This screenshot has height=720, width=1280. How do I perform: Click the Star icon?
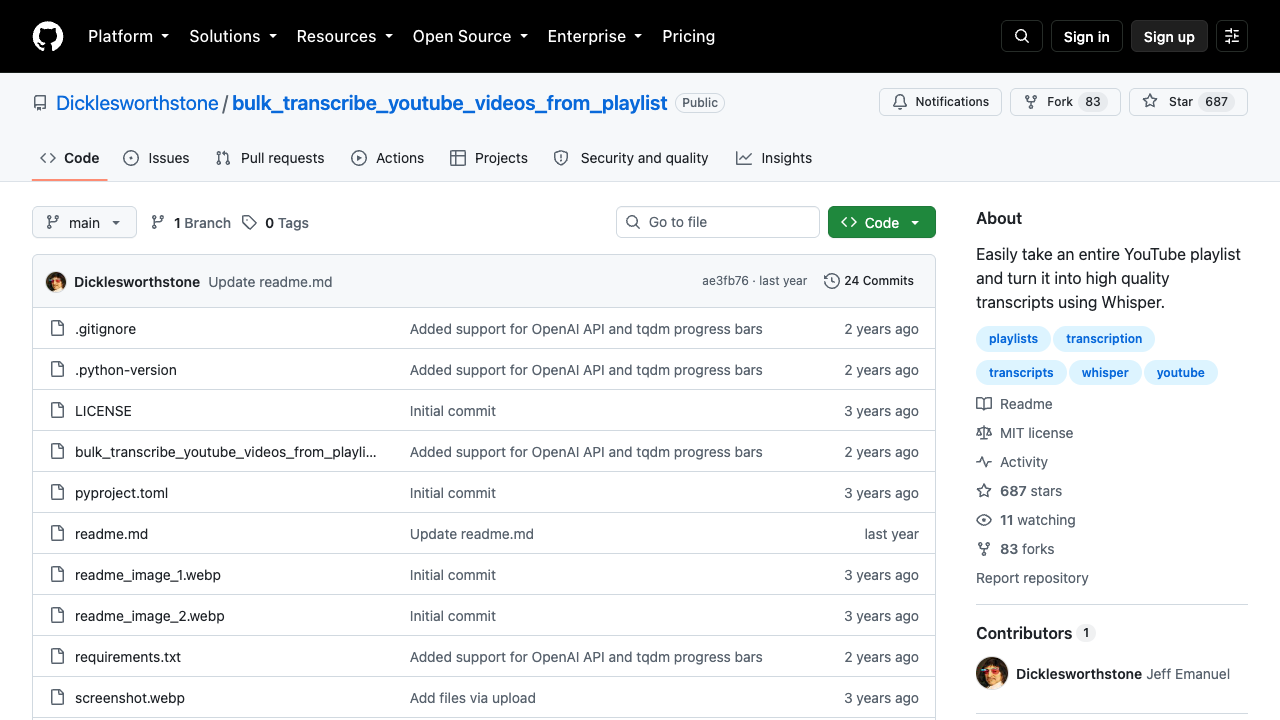pos(1150,102)
